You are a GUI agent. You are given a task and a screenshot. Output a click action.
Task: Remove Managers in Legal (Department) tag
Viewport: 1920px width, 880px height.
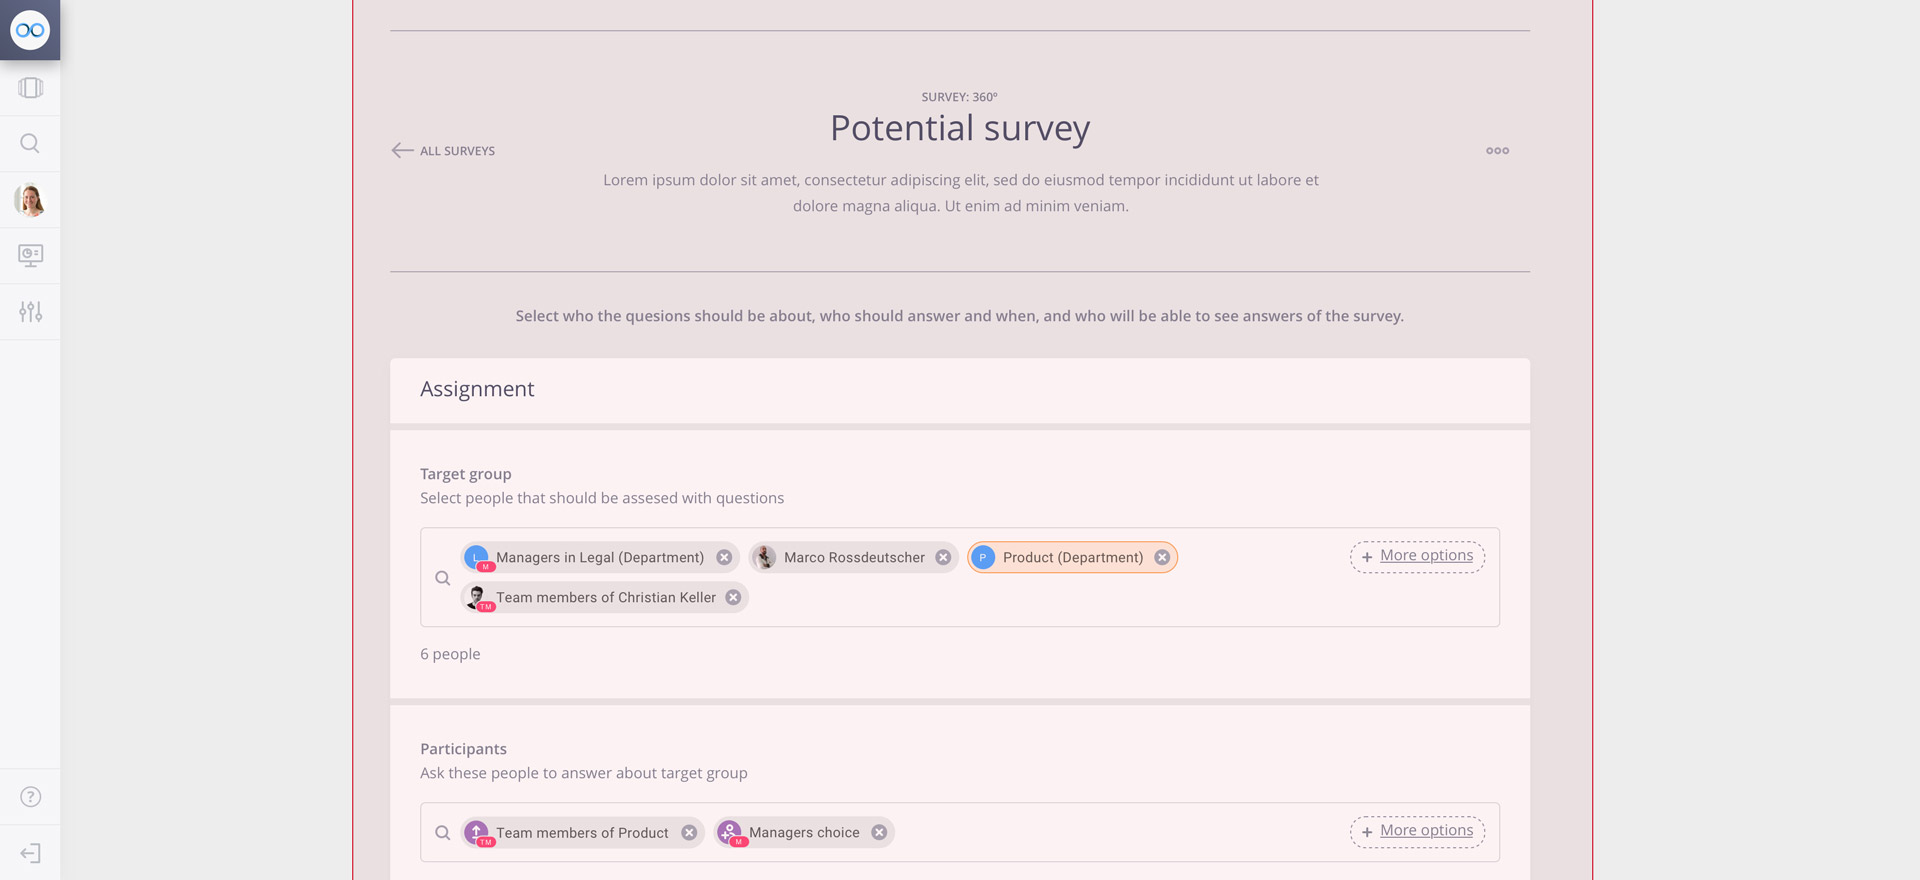coord(724,558)
